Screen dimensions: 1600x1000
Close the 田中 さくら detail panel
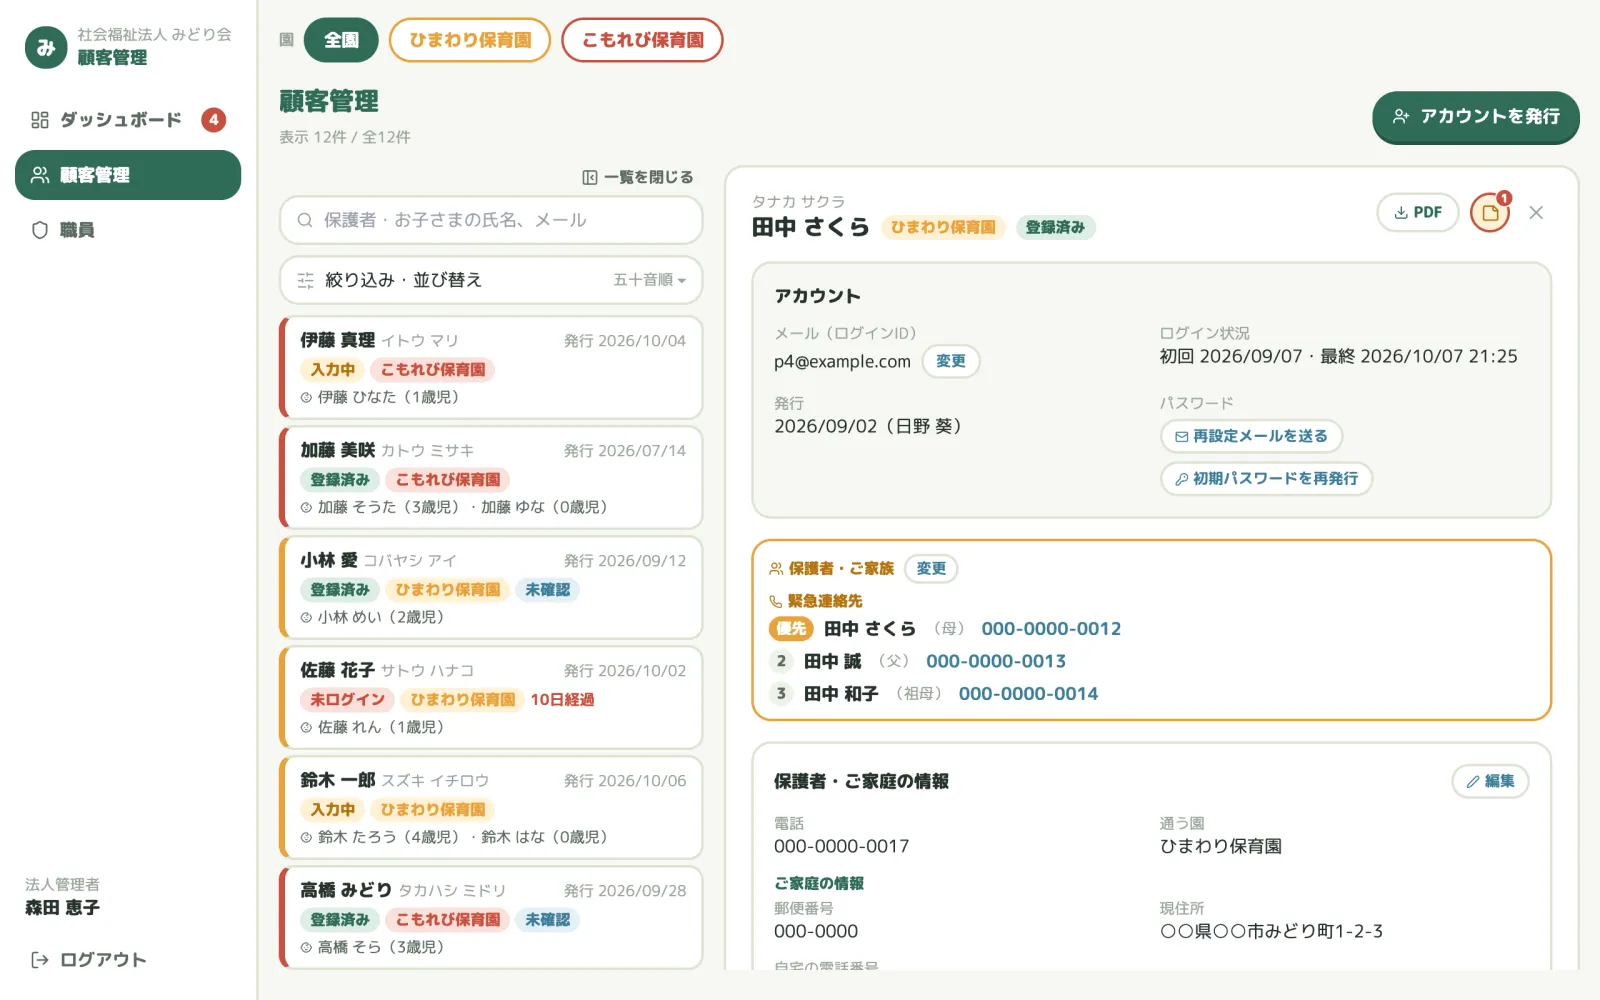coord(1536,213)
